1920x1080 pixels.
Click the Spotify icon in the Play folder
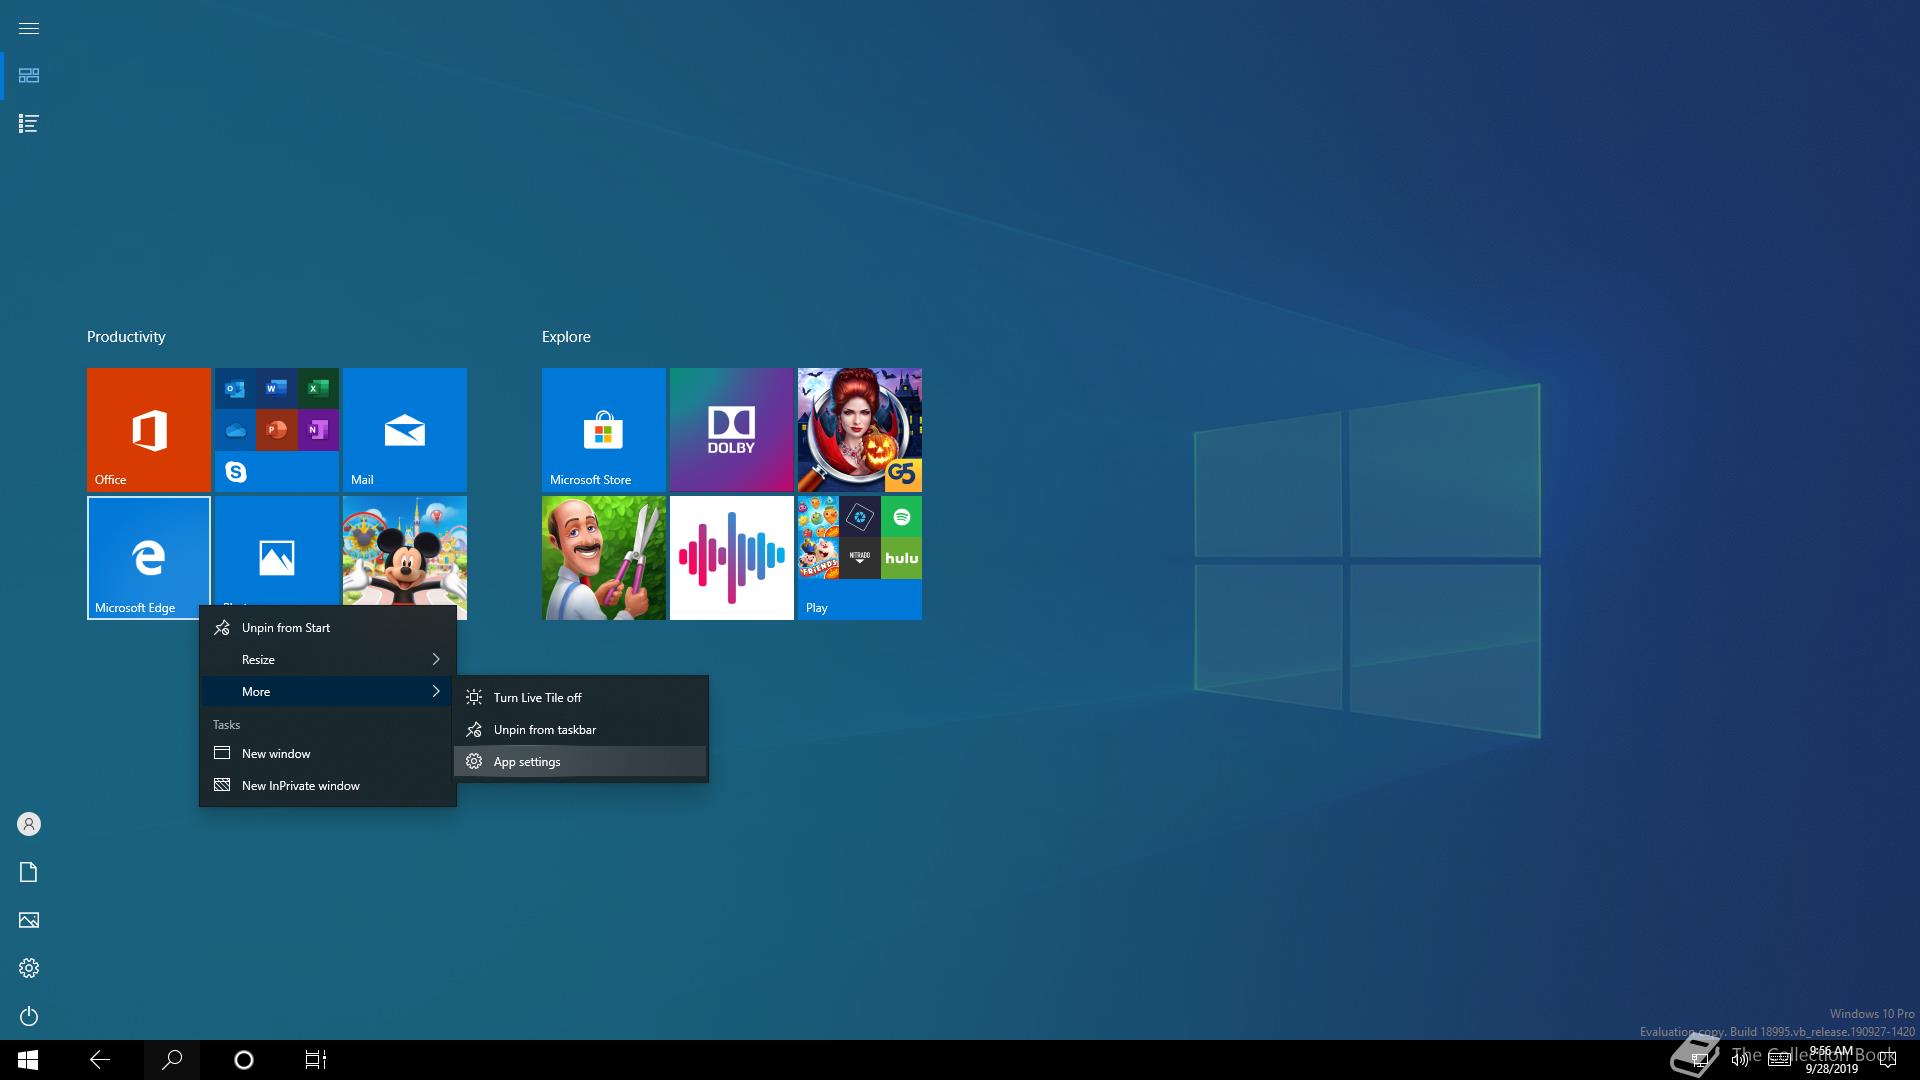pos(902,517)
